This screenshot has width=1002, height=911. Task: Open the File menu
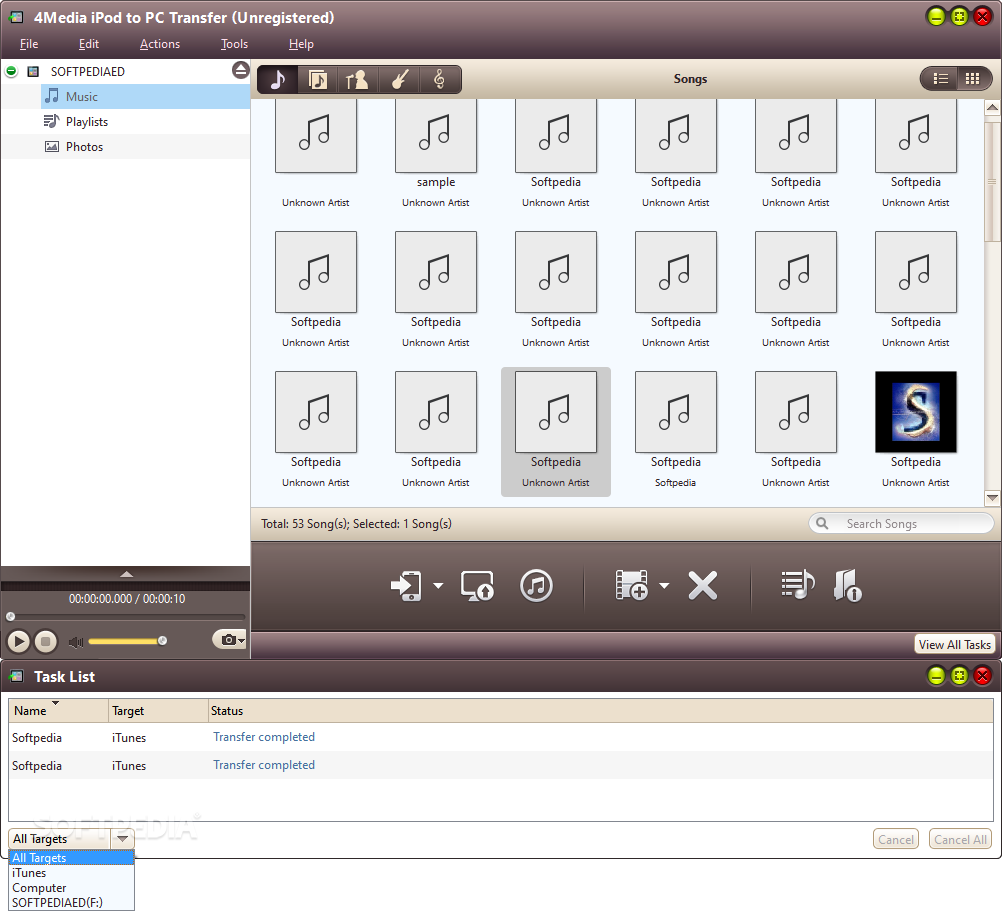click(x=29, y=44)
